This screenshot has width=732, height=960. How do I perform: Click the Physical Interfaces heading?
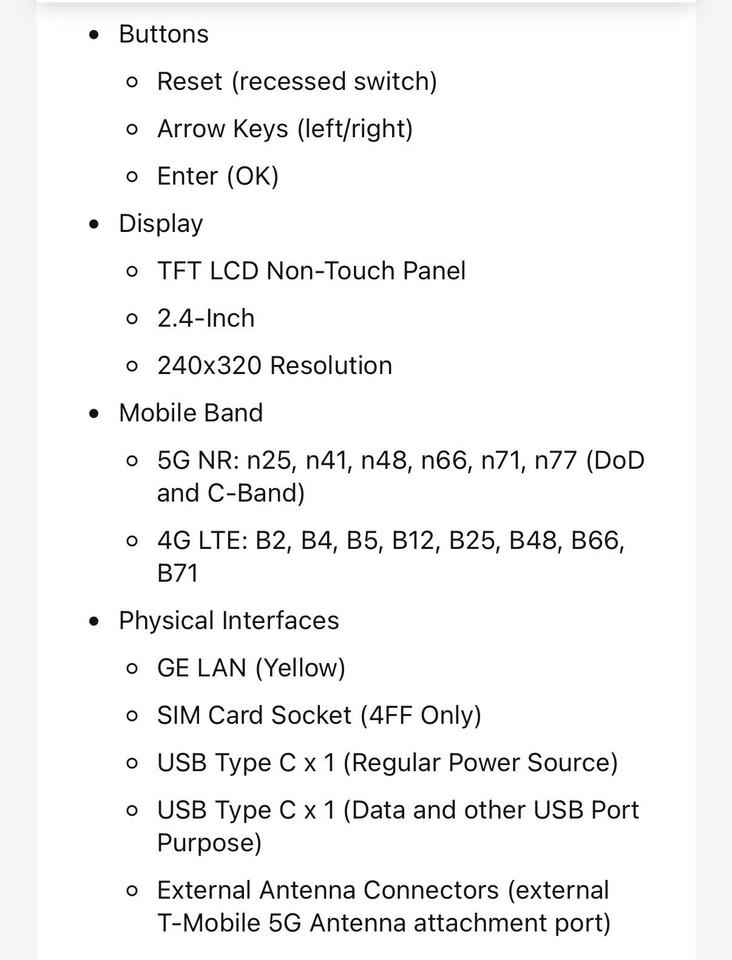tap(228, 621)
